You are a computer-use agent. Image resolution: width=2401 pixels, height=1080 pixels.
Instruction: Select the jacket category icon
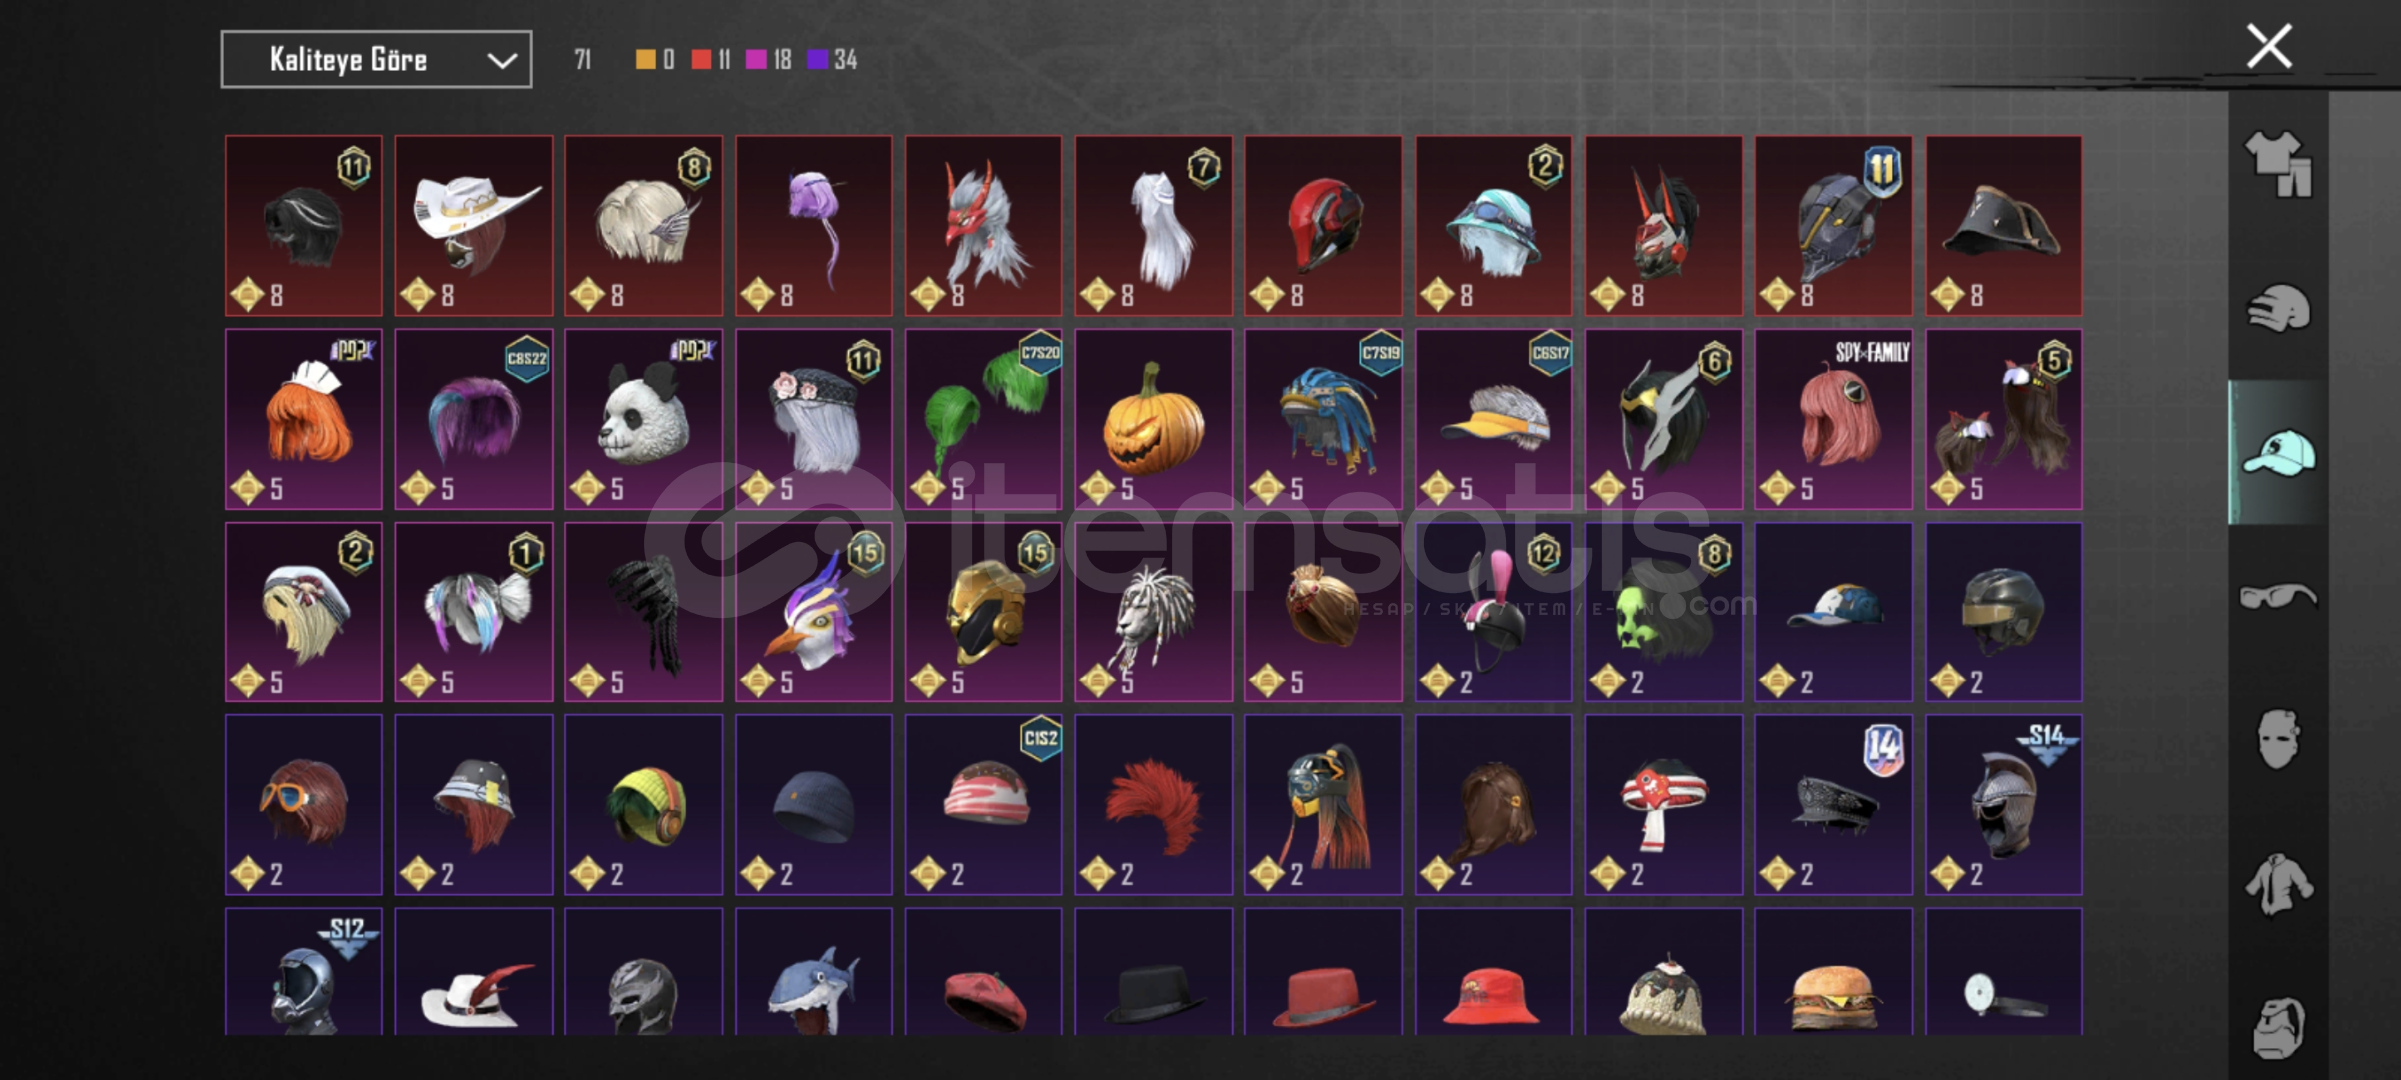click(2278, 884)
